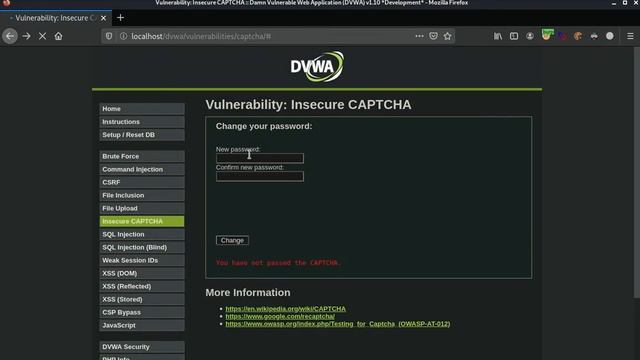Toggle the sidebar view icon
Image resolution: width=640 pixels, height=360 pixels.
click(x=514, y=36)
